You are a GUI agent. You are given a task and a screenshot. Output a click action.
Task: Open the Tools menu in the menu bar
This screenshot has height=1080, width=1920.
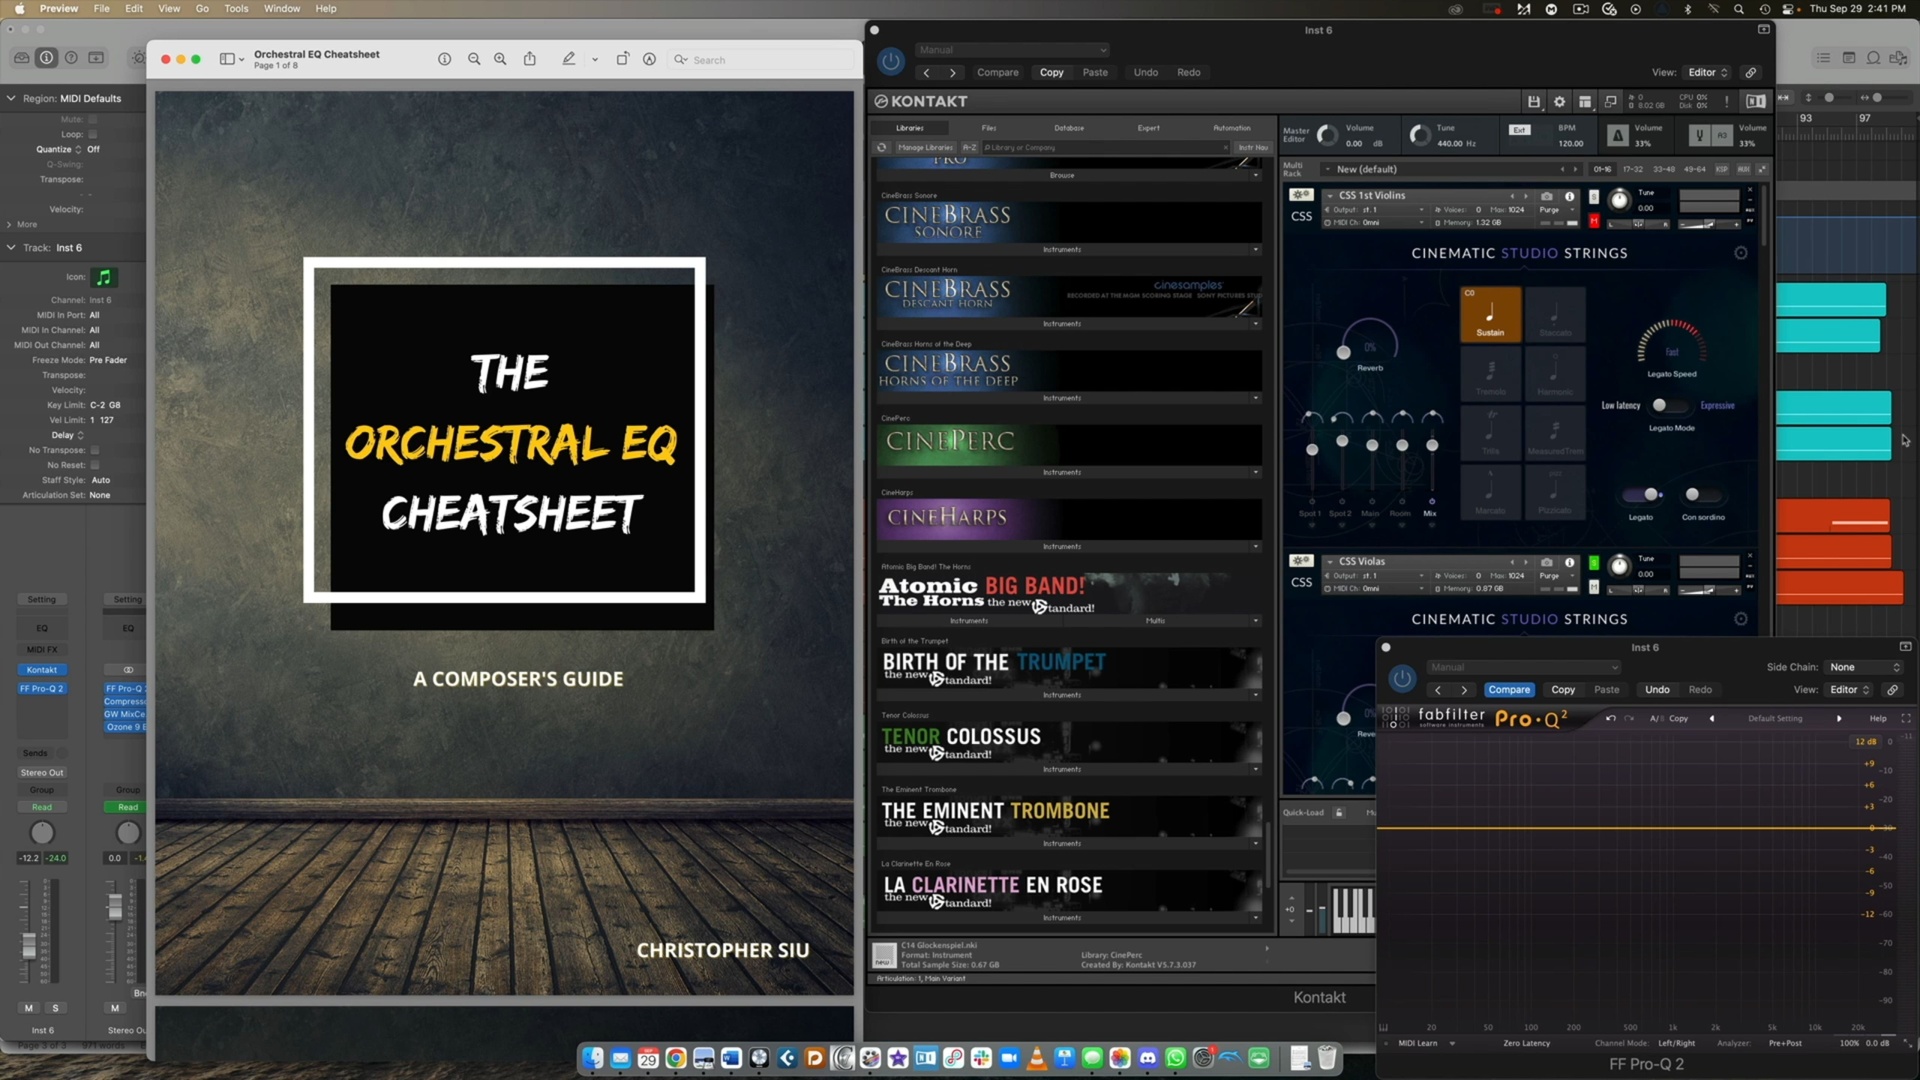tap(236, 8)
